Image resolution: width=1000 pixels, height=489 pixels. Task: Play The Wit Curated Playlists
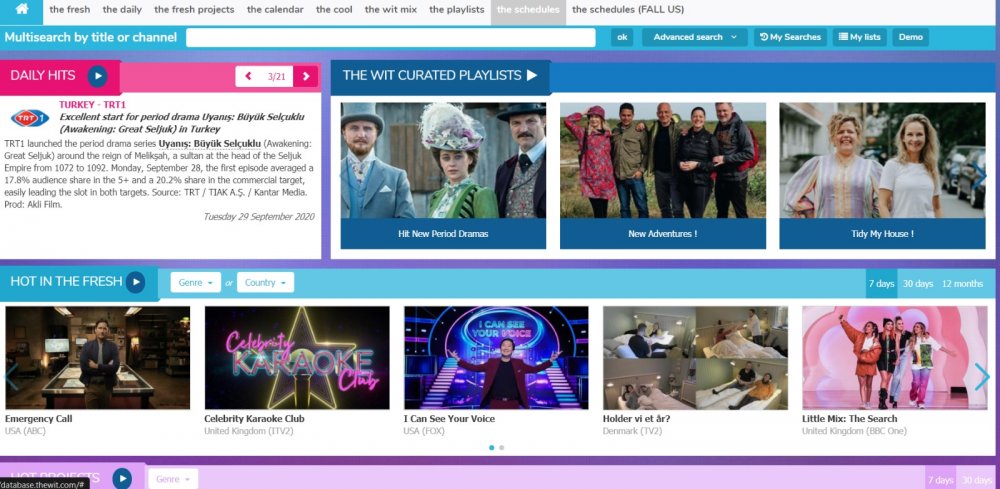(532, 75)
